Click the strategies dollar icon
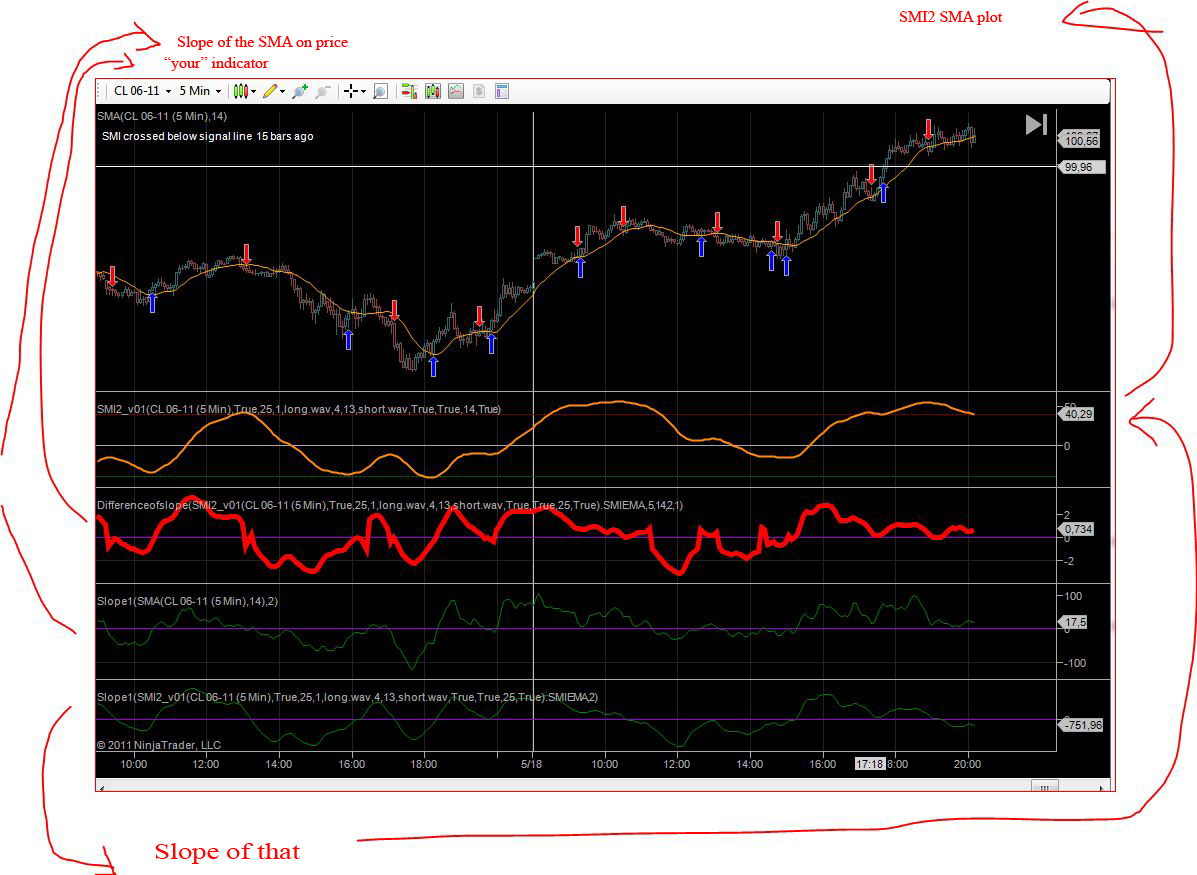Viewport: 1197px width, 875px height. pyautogui.click(x=479, y=92)
